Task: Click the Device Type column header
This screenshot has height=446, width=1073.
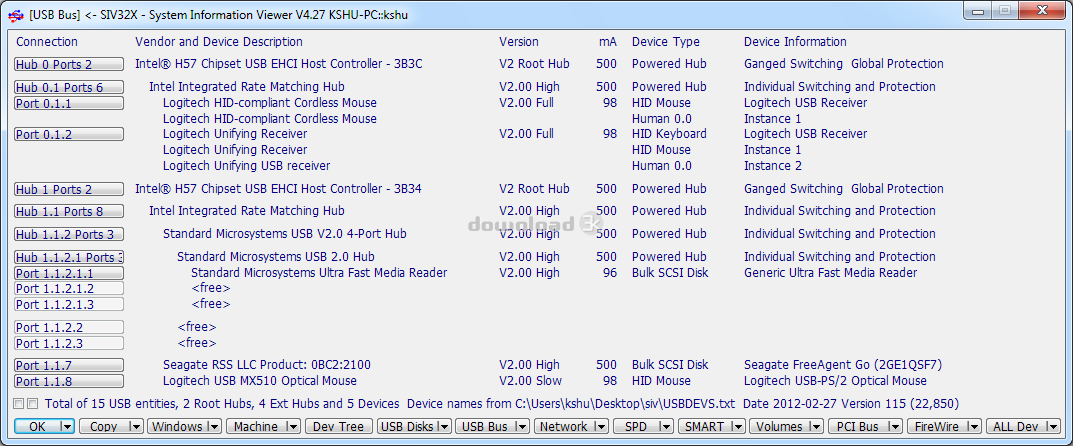Action: [x=666, y=42]
